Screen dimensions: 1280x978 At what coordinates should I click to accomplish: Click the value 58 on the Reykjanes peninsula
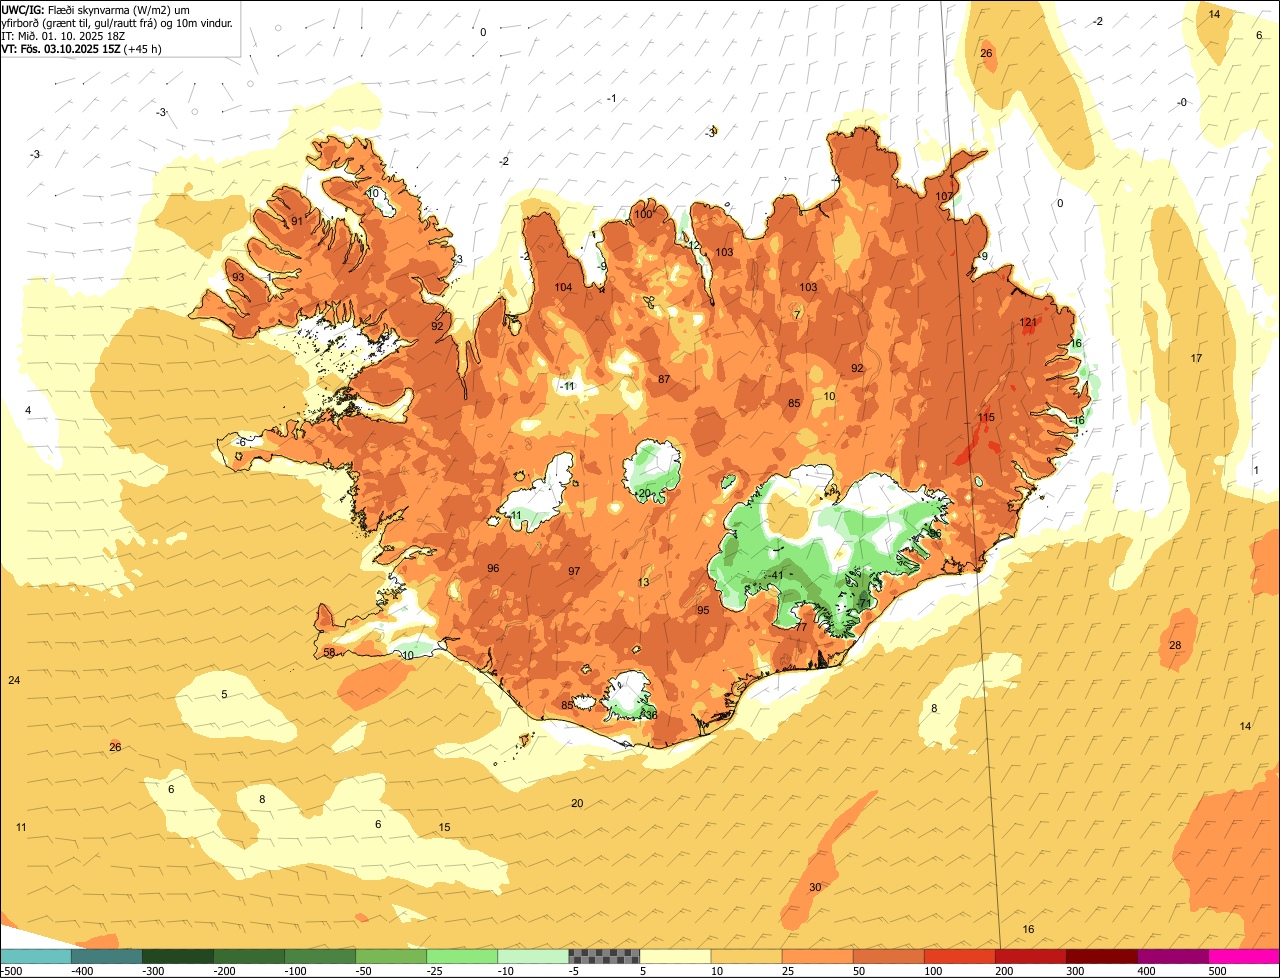[x=330, y=653]
